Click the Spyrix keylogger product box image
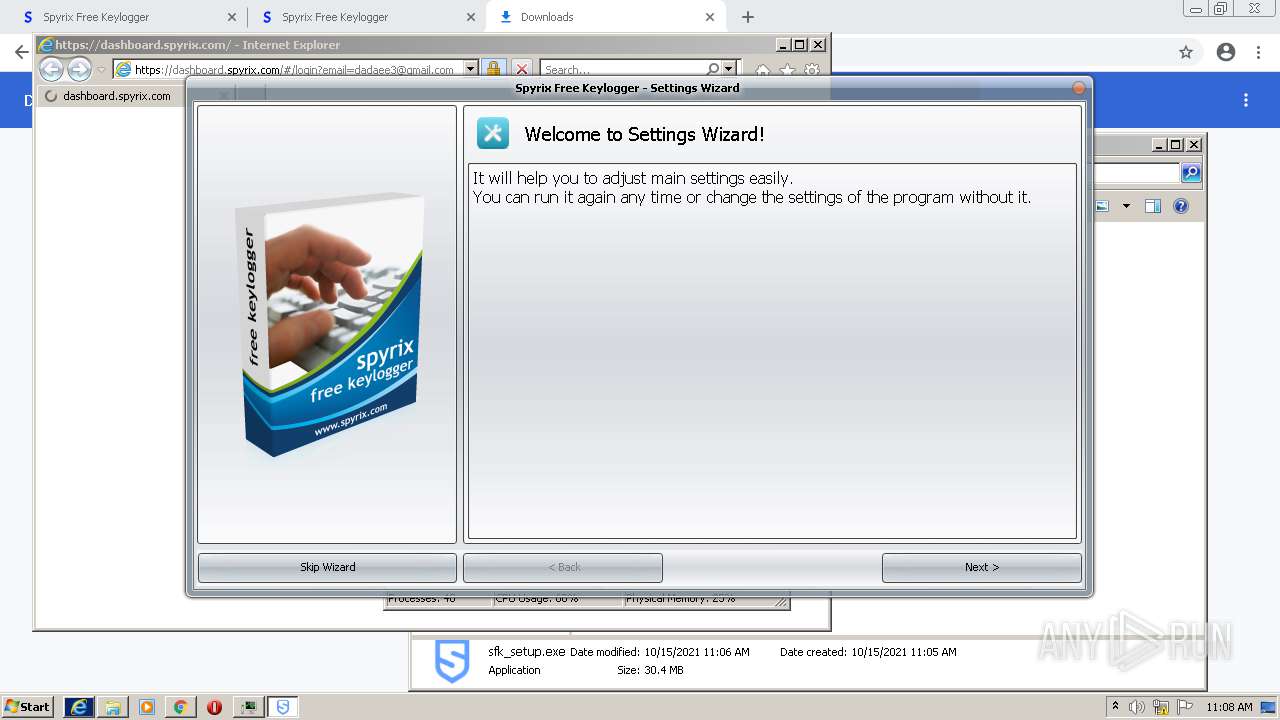The width and height of the screenshot is (1280, 720). [x=328, y=325]
